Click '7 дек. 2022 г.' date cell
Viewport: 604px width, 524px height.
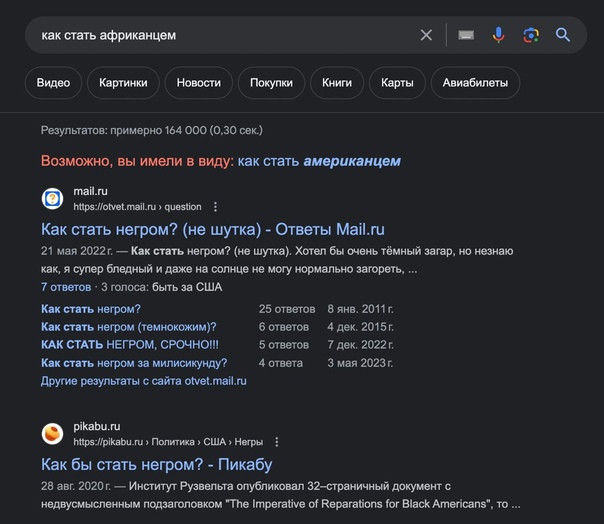coord(361,344)
